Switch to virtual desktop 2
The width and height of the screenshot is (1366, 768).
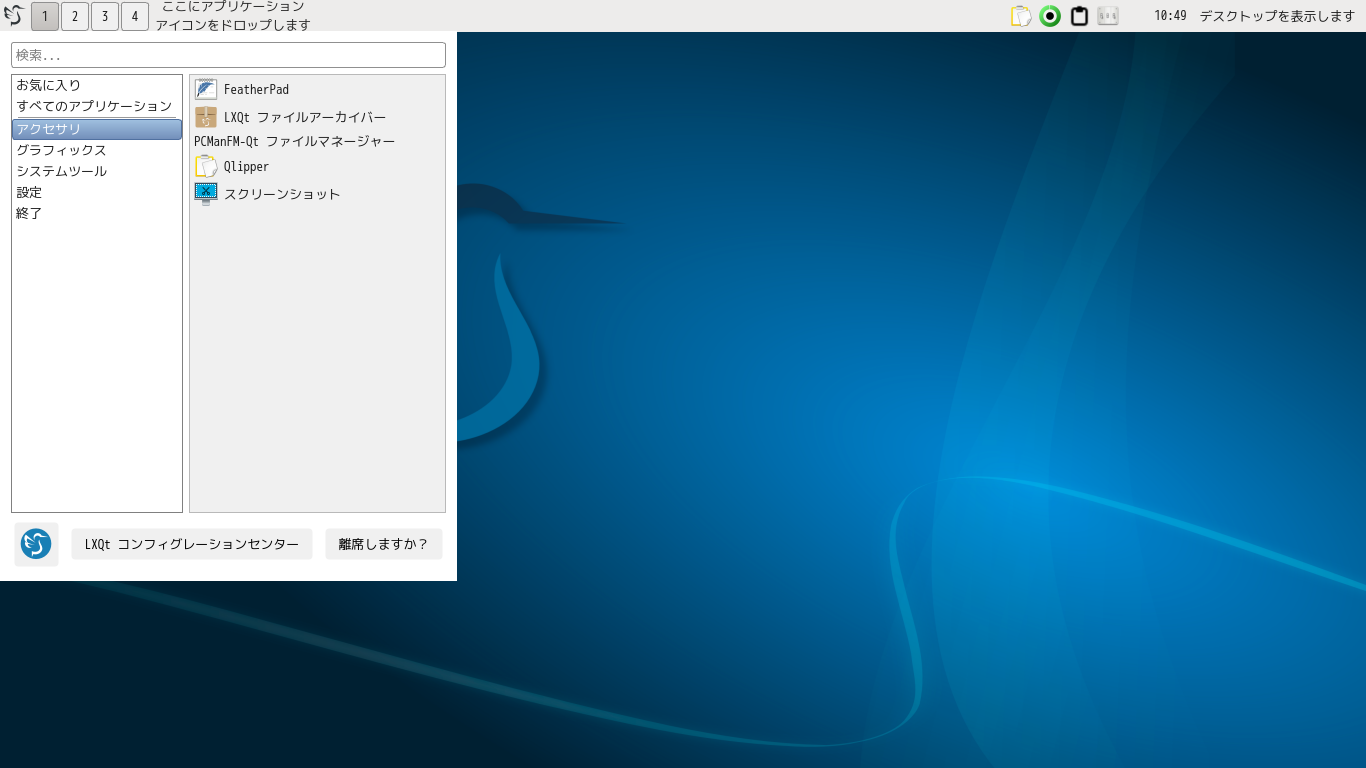[74, 16]
